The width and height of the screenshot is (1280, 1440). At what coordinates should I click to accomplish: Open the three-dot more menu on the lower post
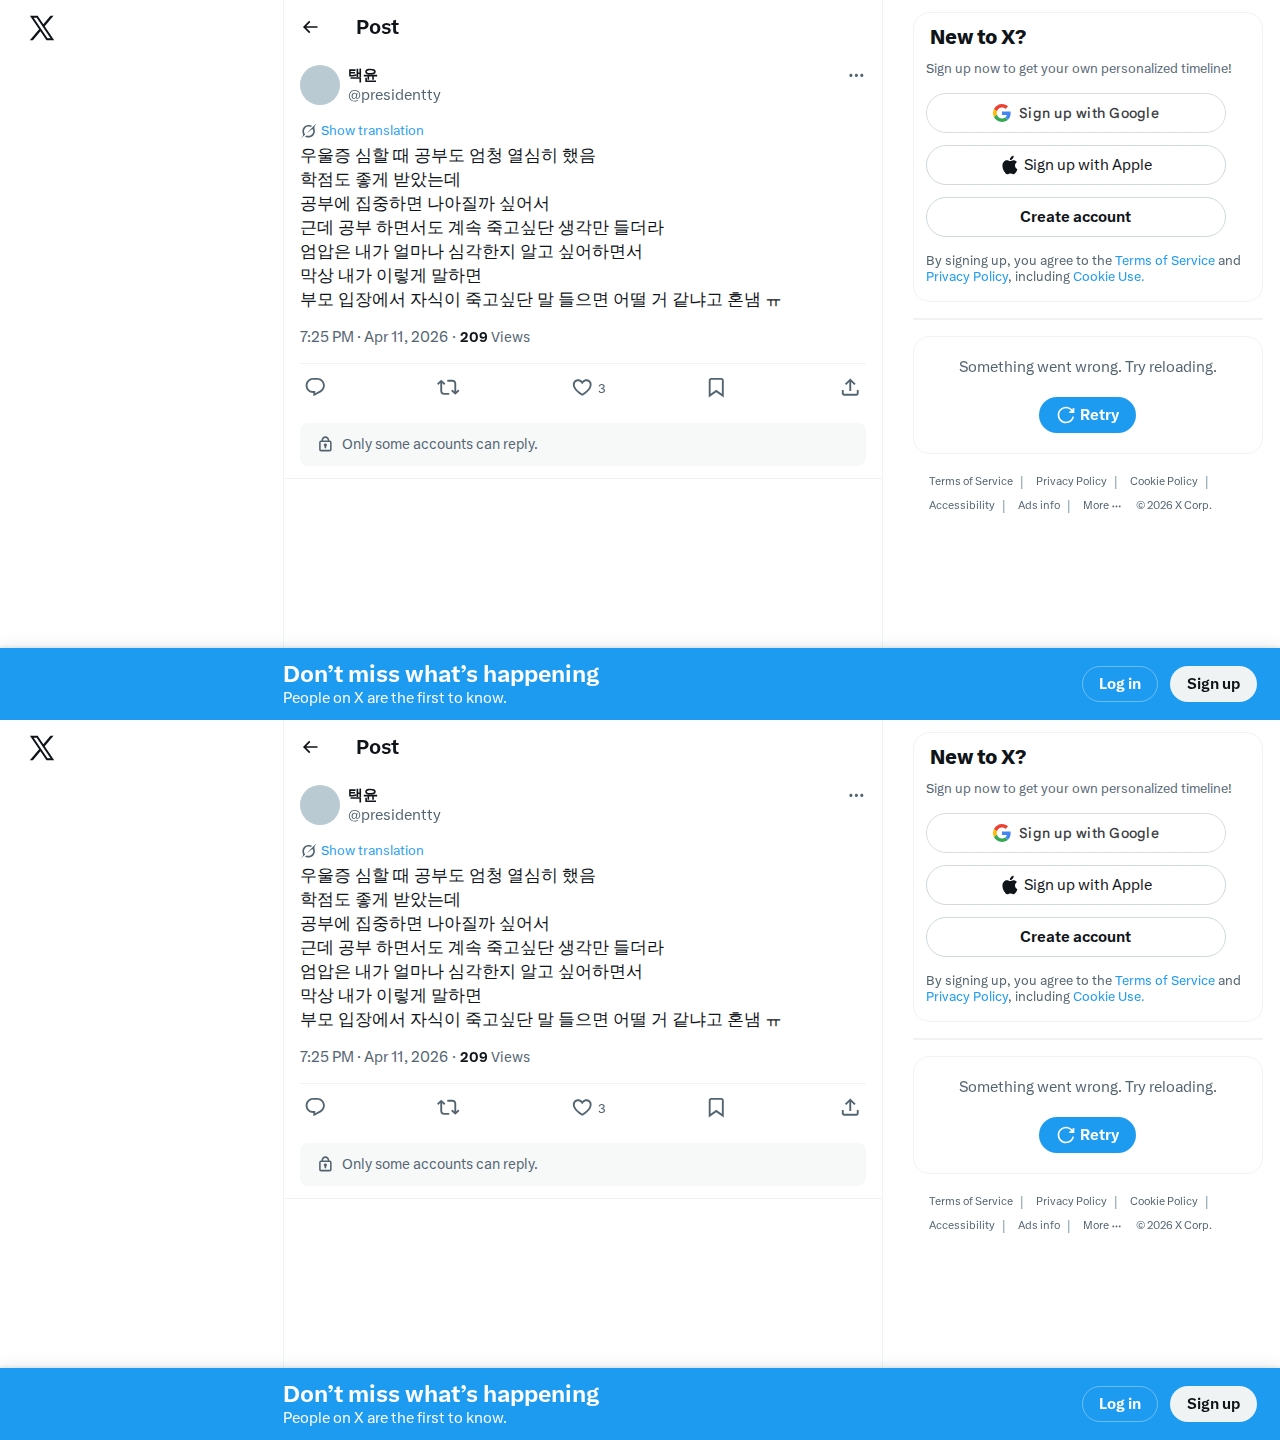[856, 795]
